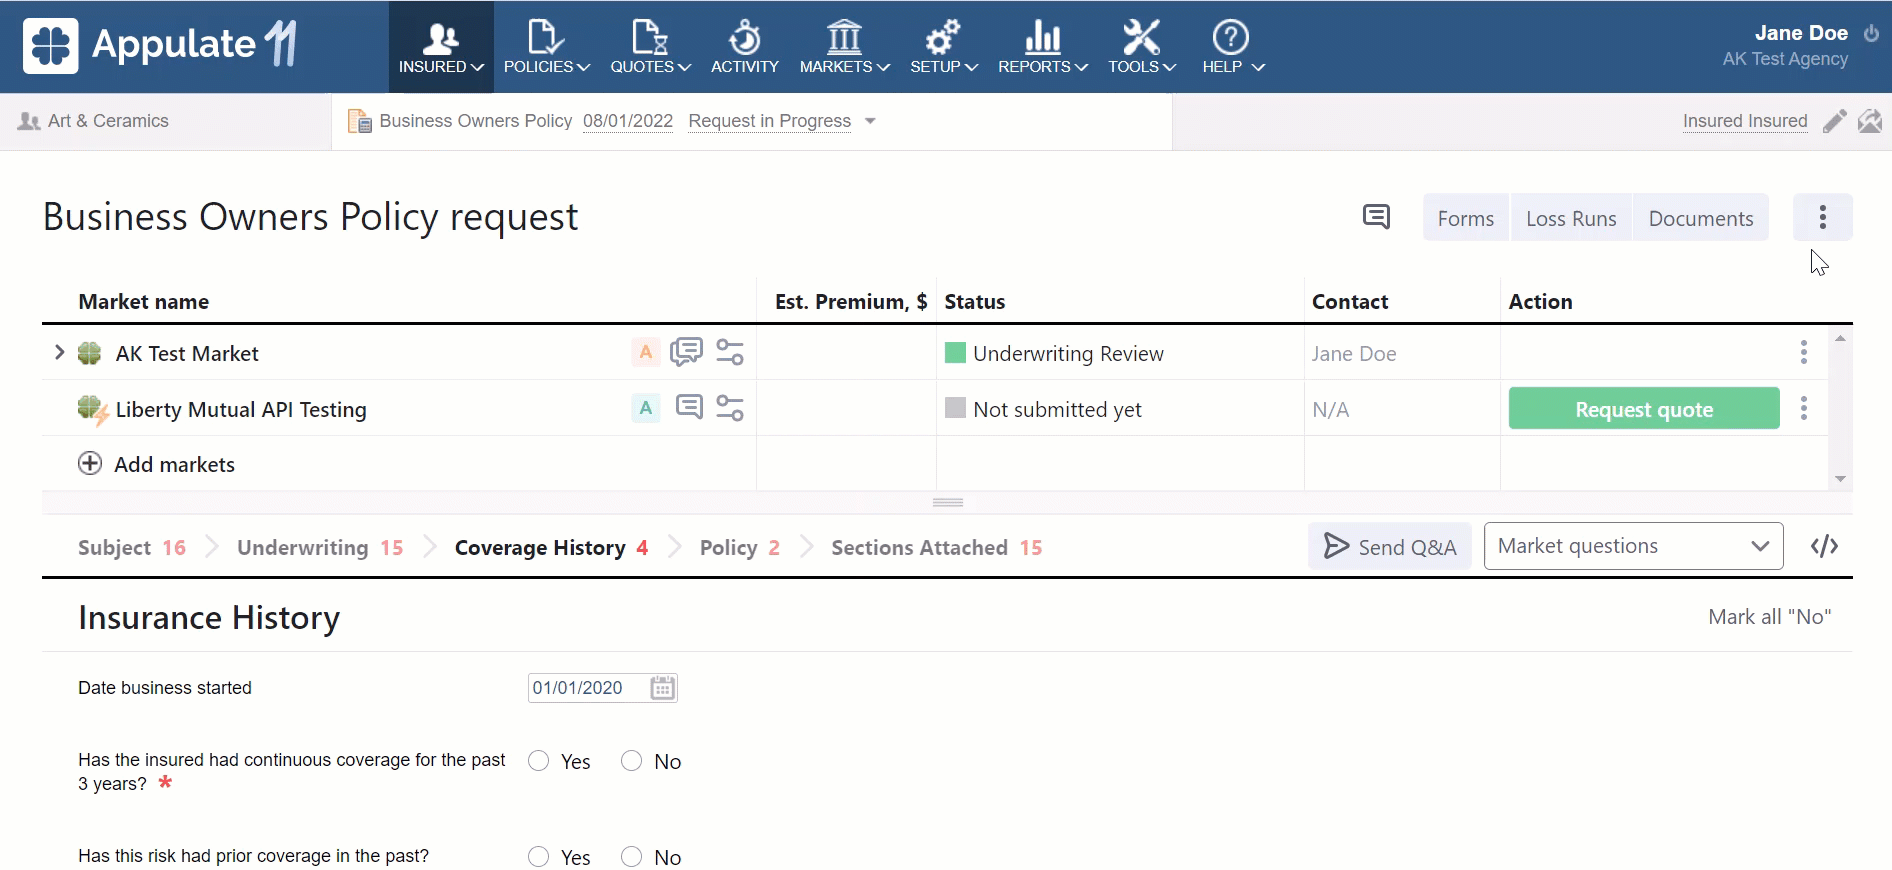Click scroll up arrow of markets list

(1840, 339)
